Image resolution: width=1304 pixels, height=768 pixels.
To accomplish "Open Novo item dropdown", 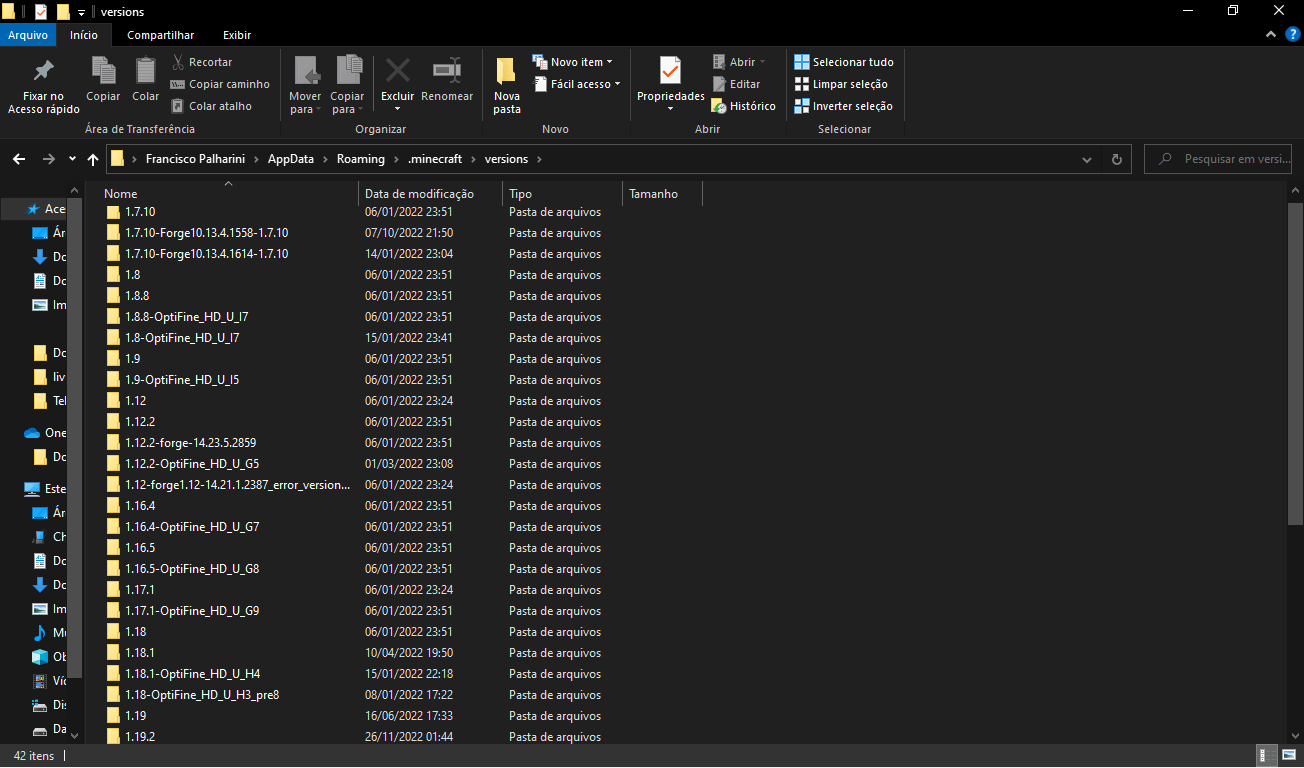I will click(x=573, y=62).
